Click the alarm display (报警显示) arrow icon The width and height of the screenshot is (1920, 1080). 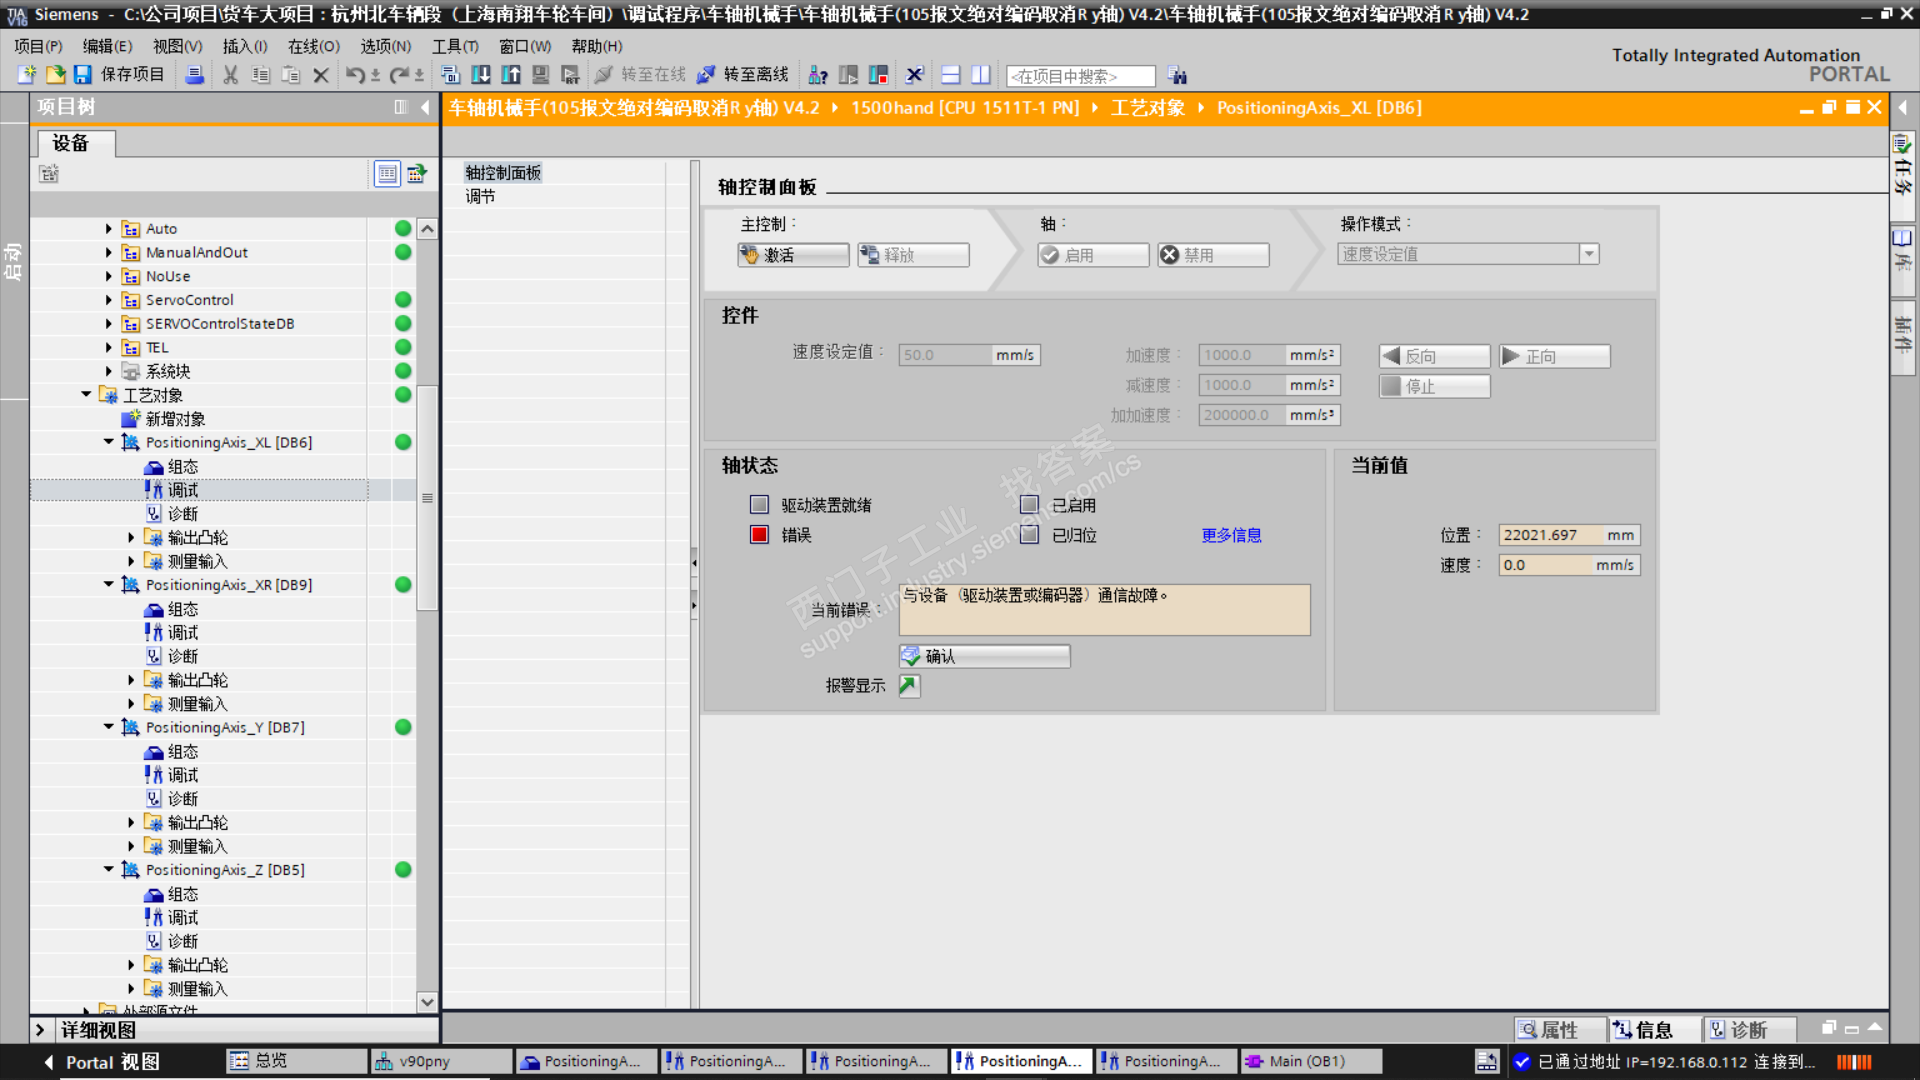pyautogui.click(x=908, y=686)
